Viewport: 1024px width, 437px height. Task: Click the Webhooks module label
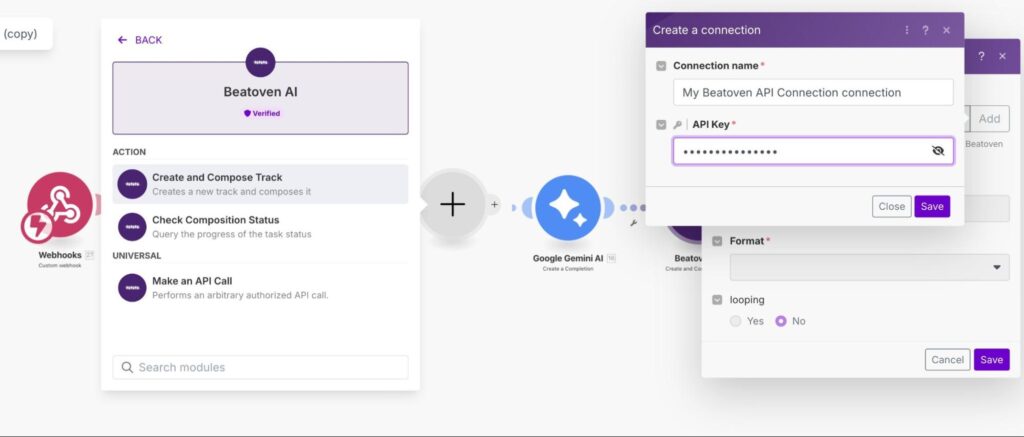pyautogui.click(x=59, y=255)
